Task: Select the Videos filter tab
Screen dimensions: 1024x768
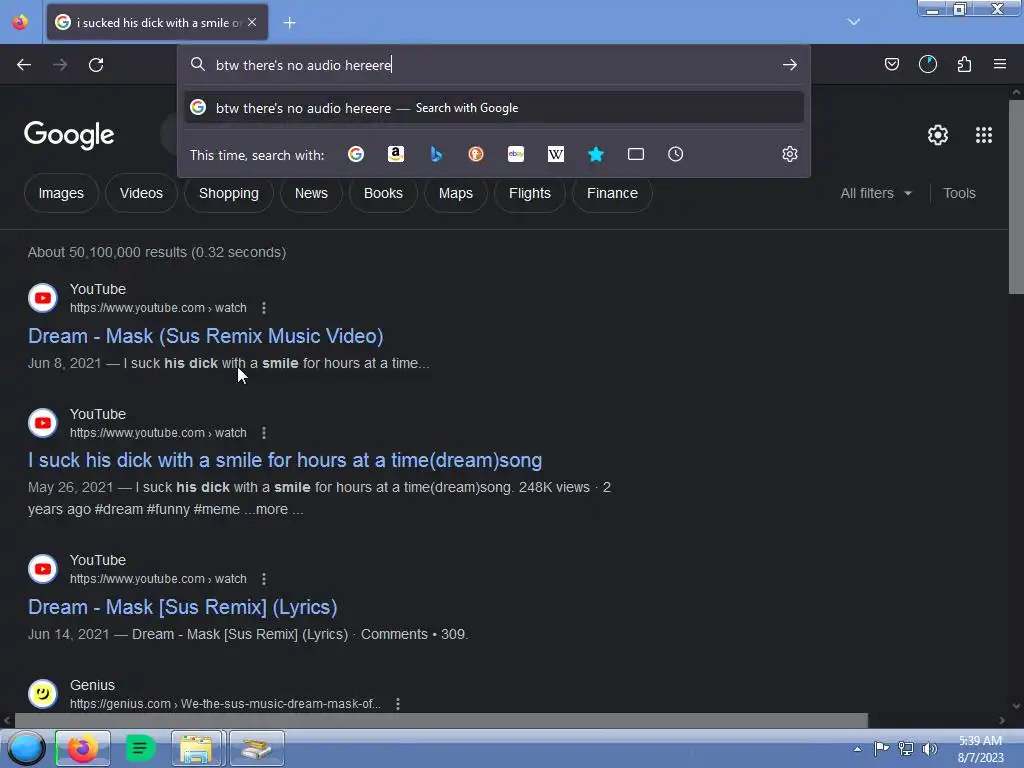Action: tap(141, 193)
